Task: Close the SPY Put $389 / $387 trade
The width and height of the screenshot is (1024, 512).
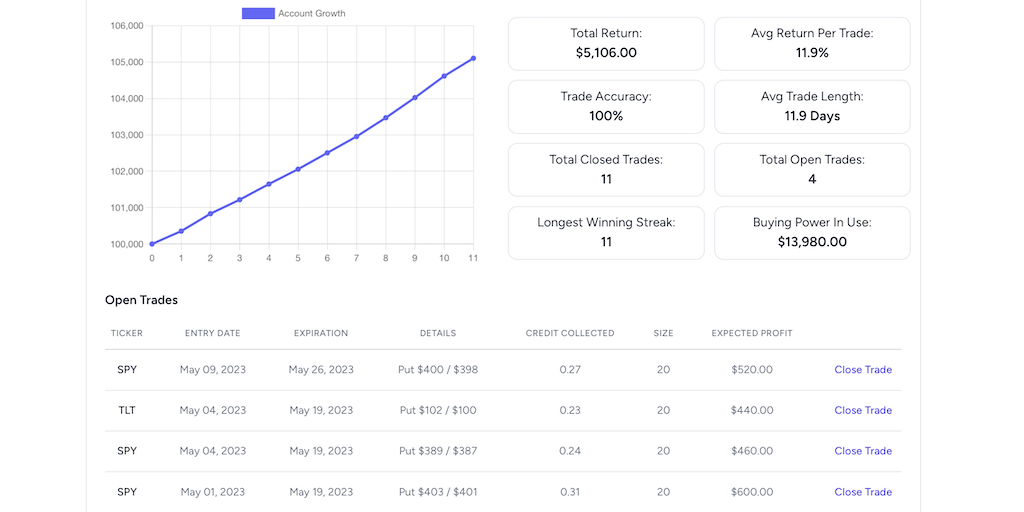Action: [x=862, y=451]
